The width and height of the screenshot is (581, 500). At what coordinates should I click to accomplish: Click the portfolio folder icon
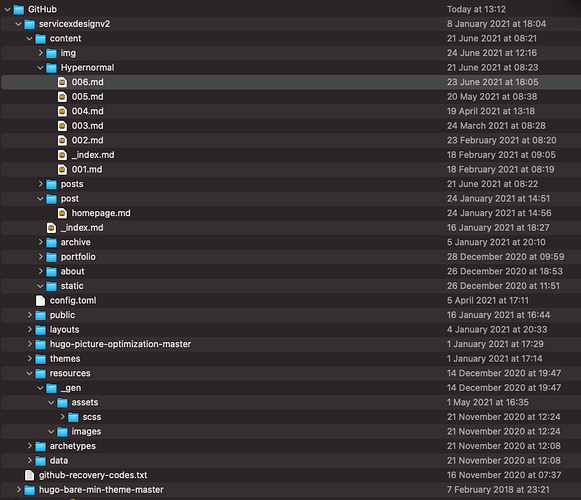click(x=51, y=257)
